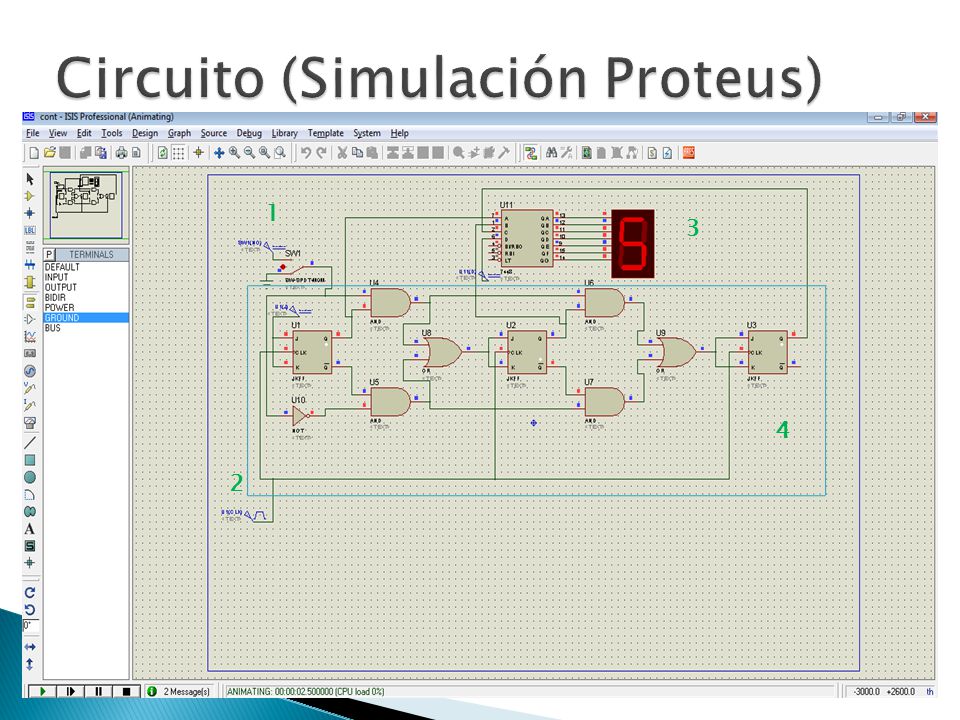Click the overview thumbnail of the schematic
This screenshot has height=720, width=960.
[86, 204]
